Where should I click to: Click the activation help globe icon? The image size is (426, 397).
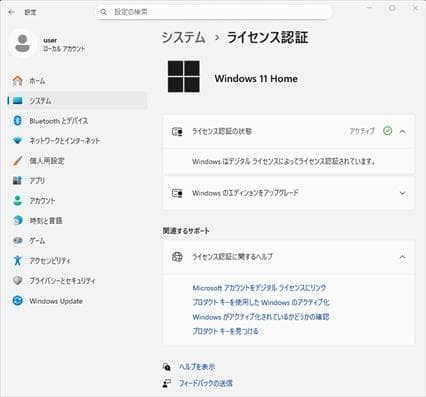pos(177,257)
